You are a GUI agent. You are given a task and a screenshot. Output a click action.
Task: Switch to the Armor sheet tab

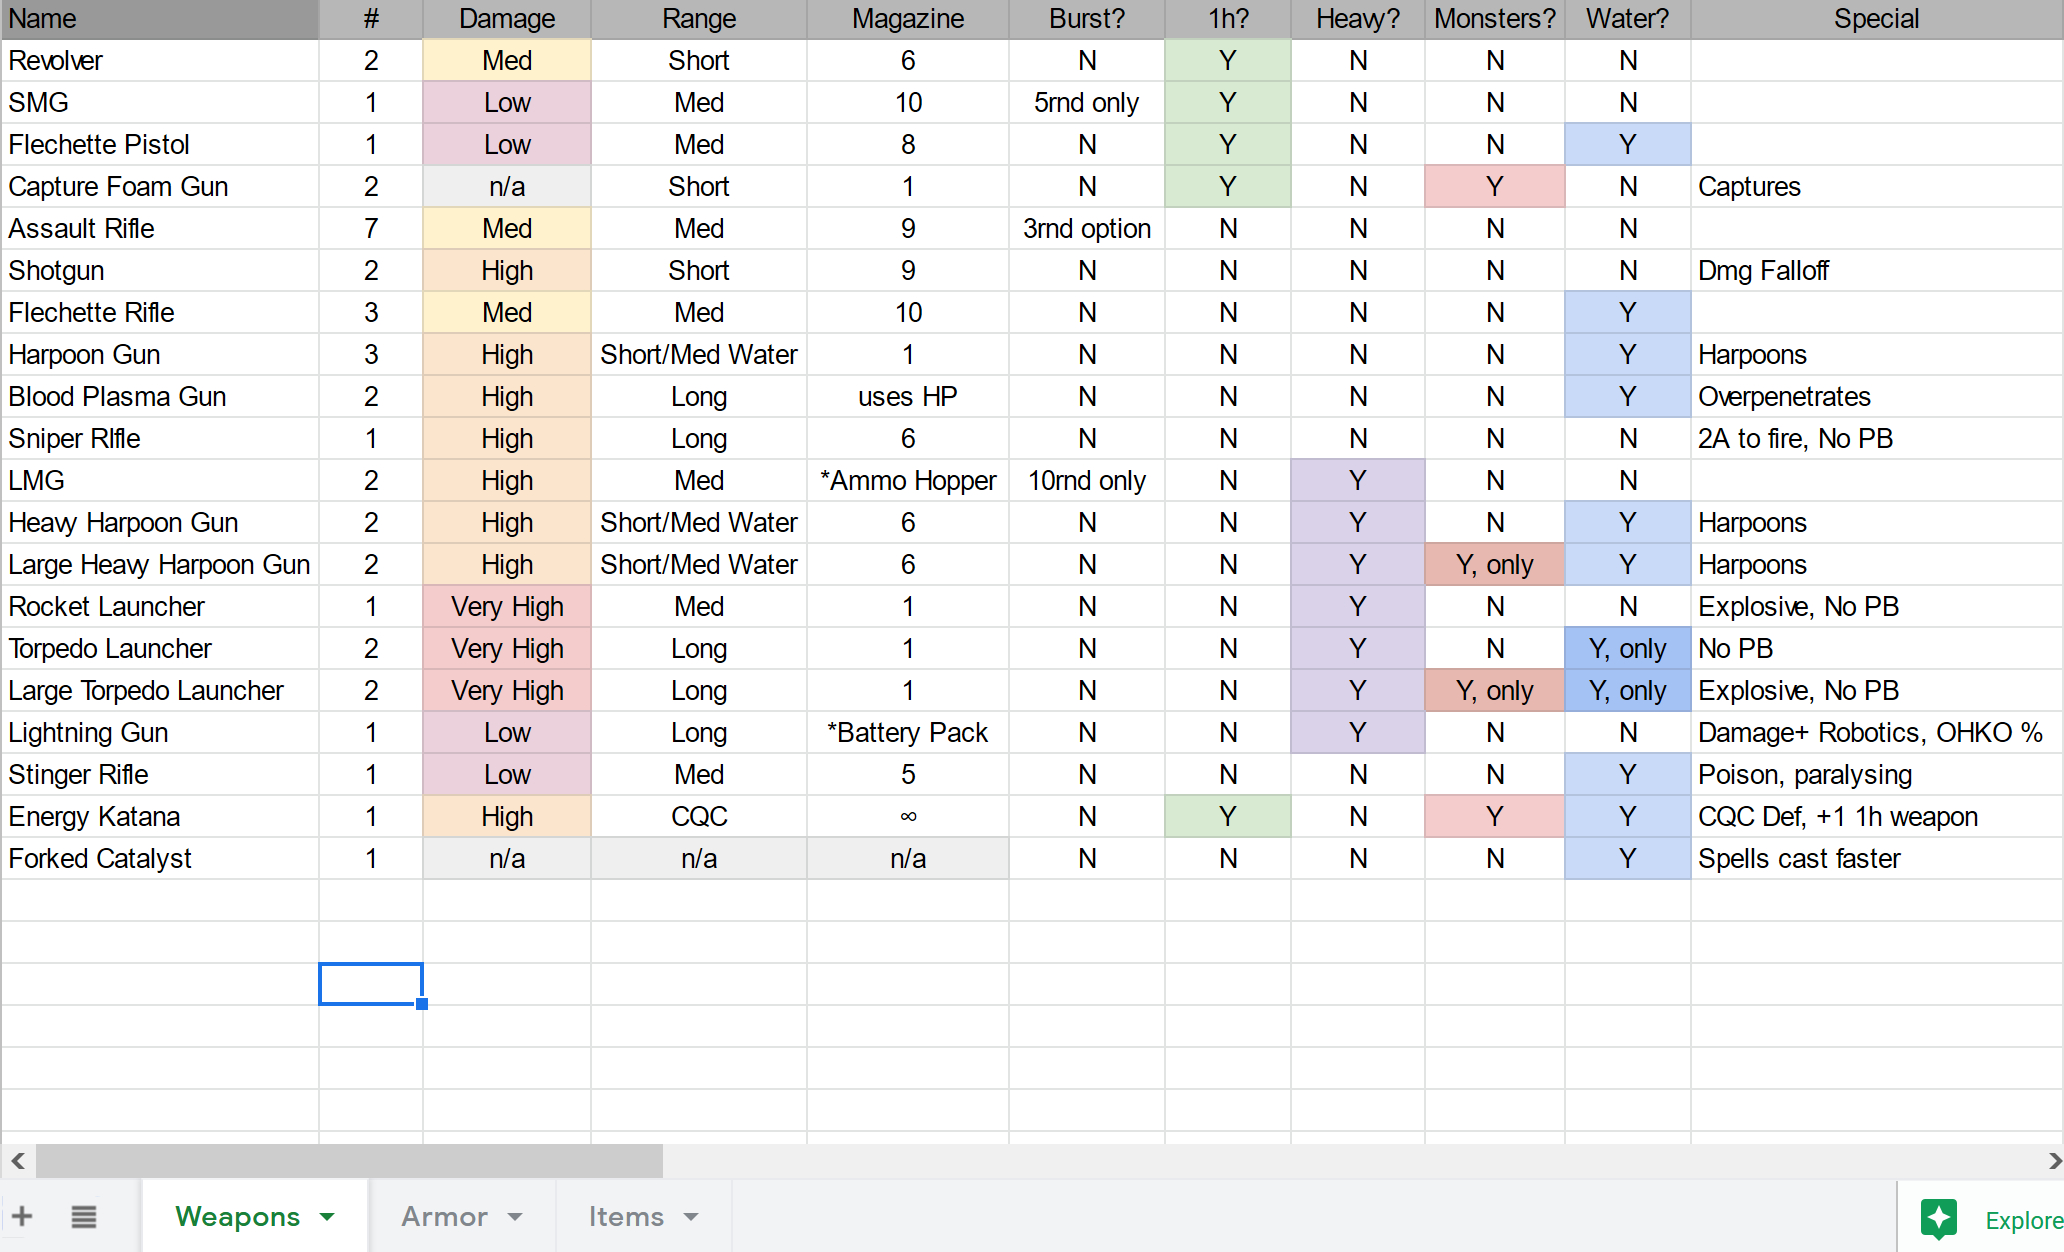click(444, 1217)
